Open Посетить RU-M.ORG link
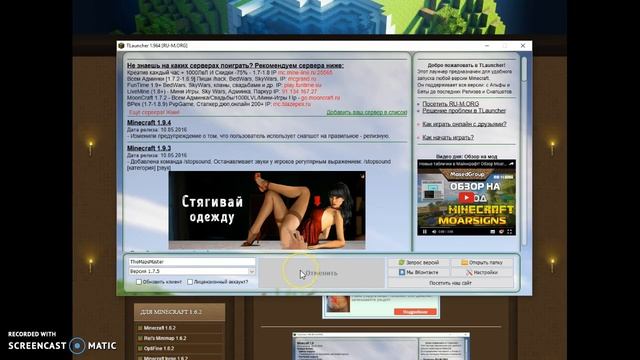Screen dimensions: 640x360 point(451,104)
